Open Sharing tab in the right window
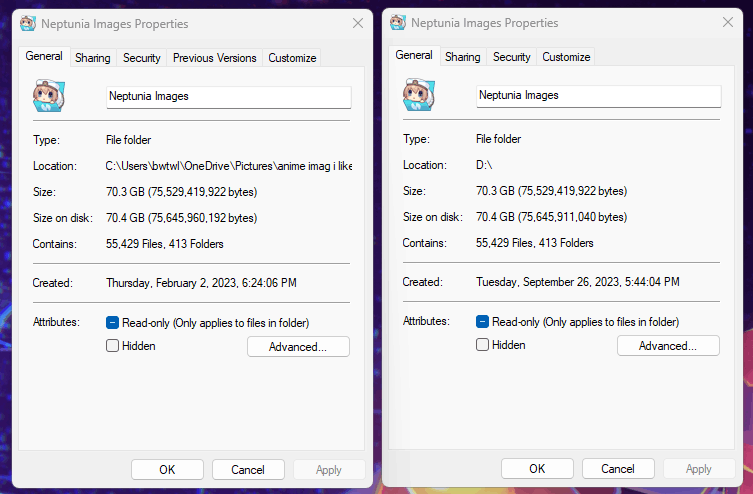This screenshot has height=494, width=753. (462, 57)
